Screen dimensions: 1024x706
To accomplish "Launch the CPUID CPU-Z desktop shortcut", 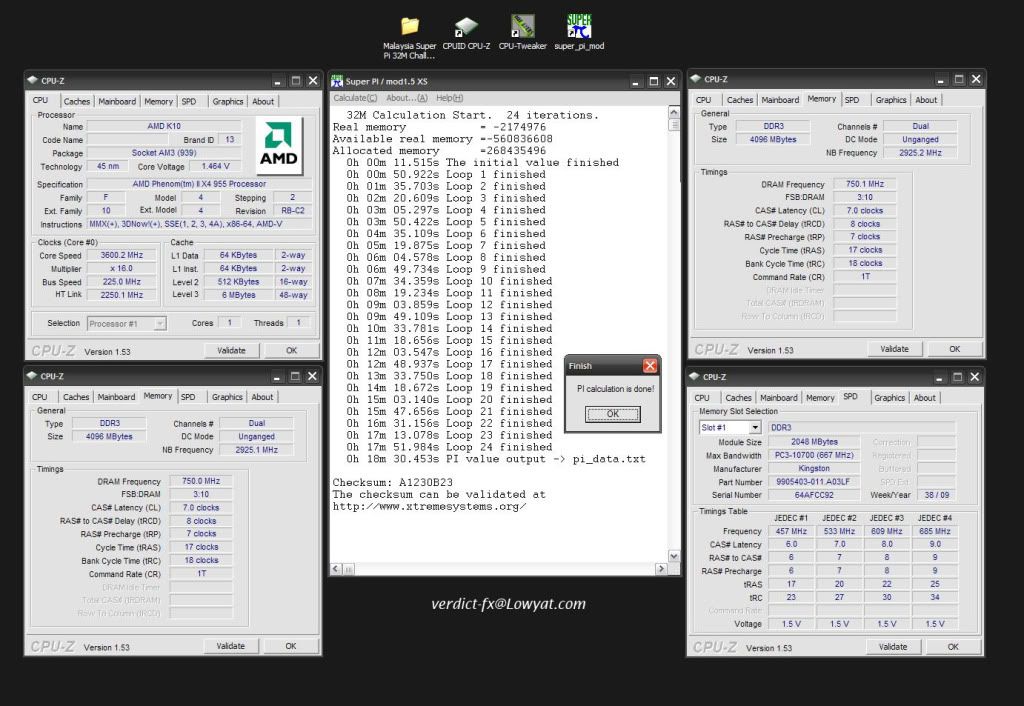I will [465, 27].
